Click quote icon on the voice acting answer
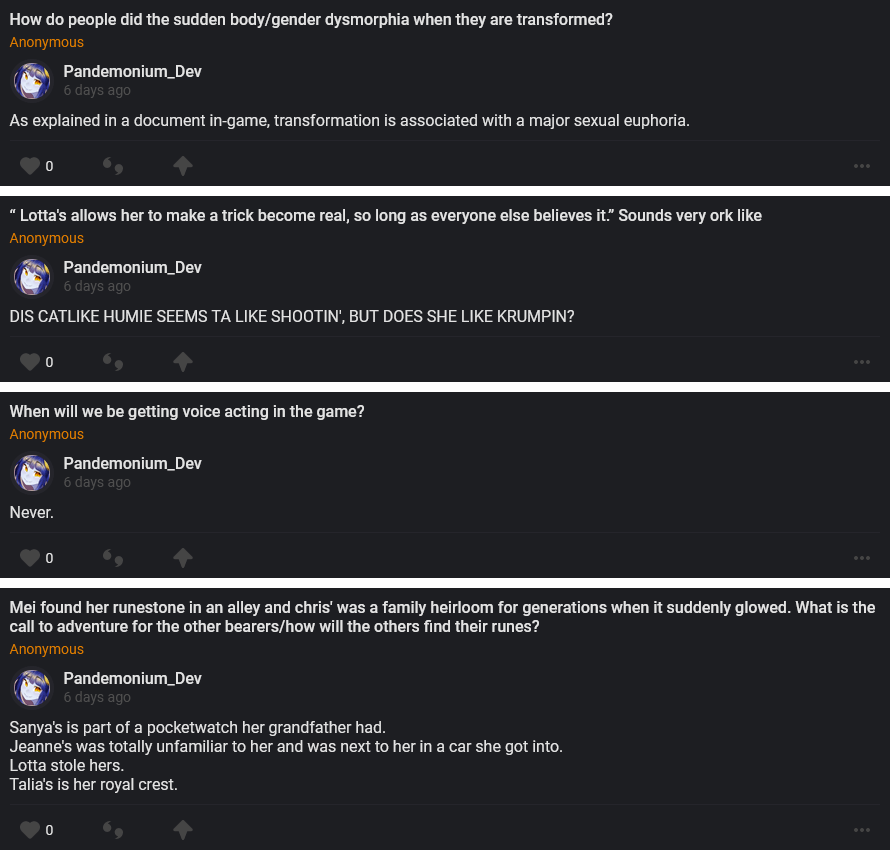Image resolution: width=890 pixels, height=850 pixels. 113,558
